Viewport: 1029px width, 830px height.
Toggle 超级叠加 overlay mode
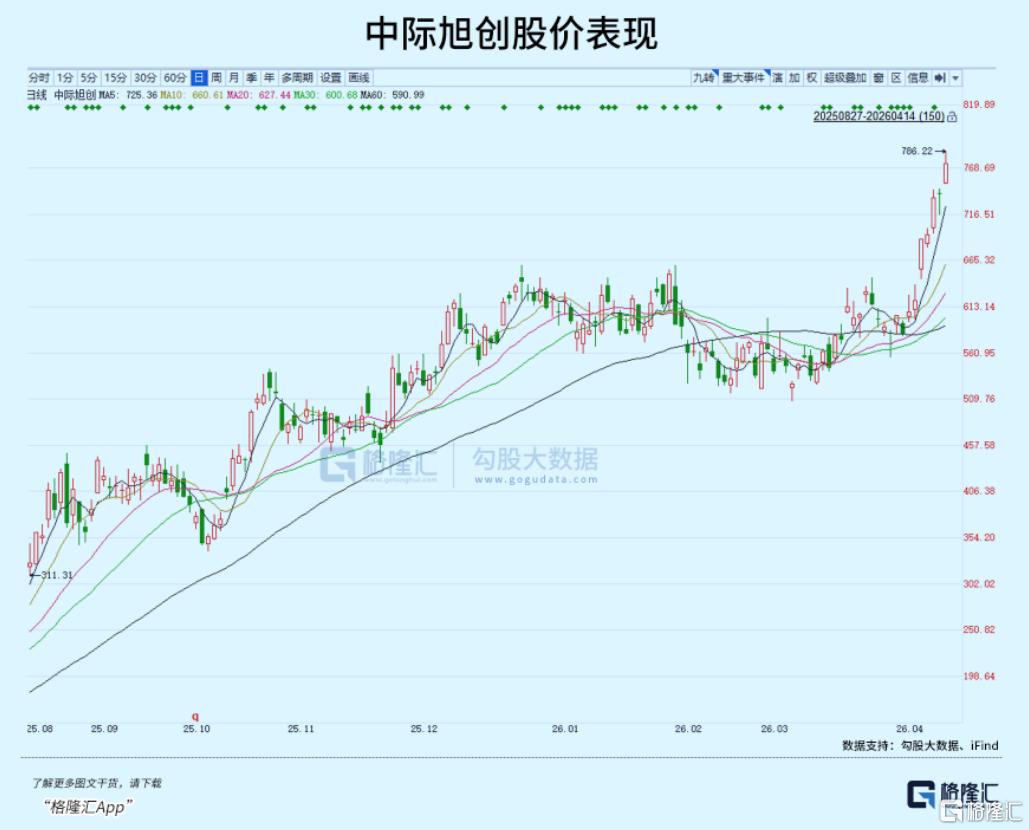point(844,77)
